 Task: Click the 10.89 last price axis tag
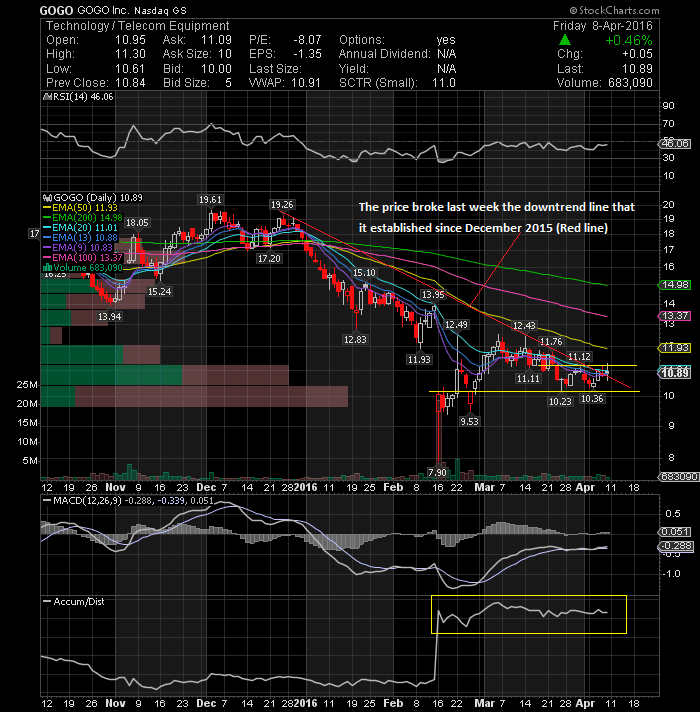[x=675, y=373]
